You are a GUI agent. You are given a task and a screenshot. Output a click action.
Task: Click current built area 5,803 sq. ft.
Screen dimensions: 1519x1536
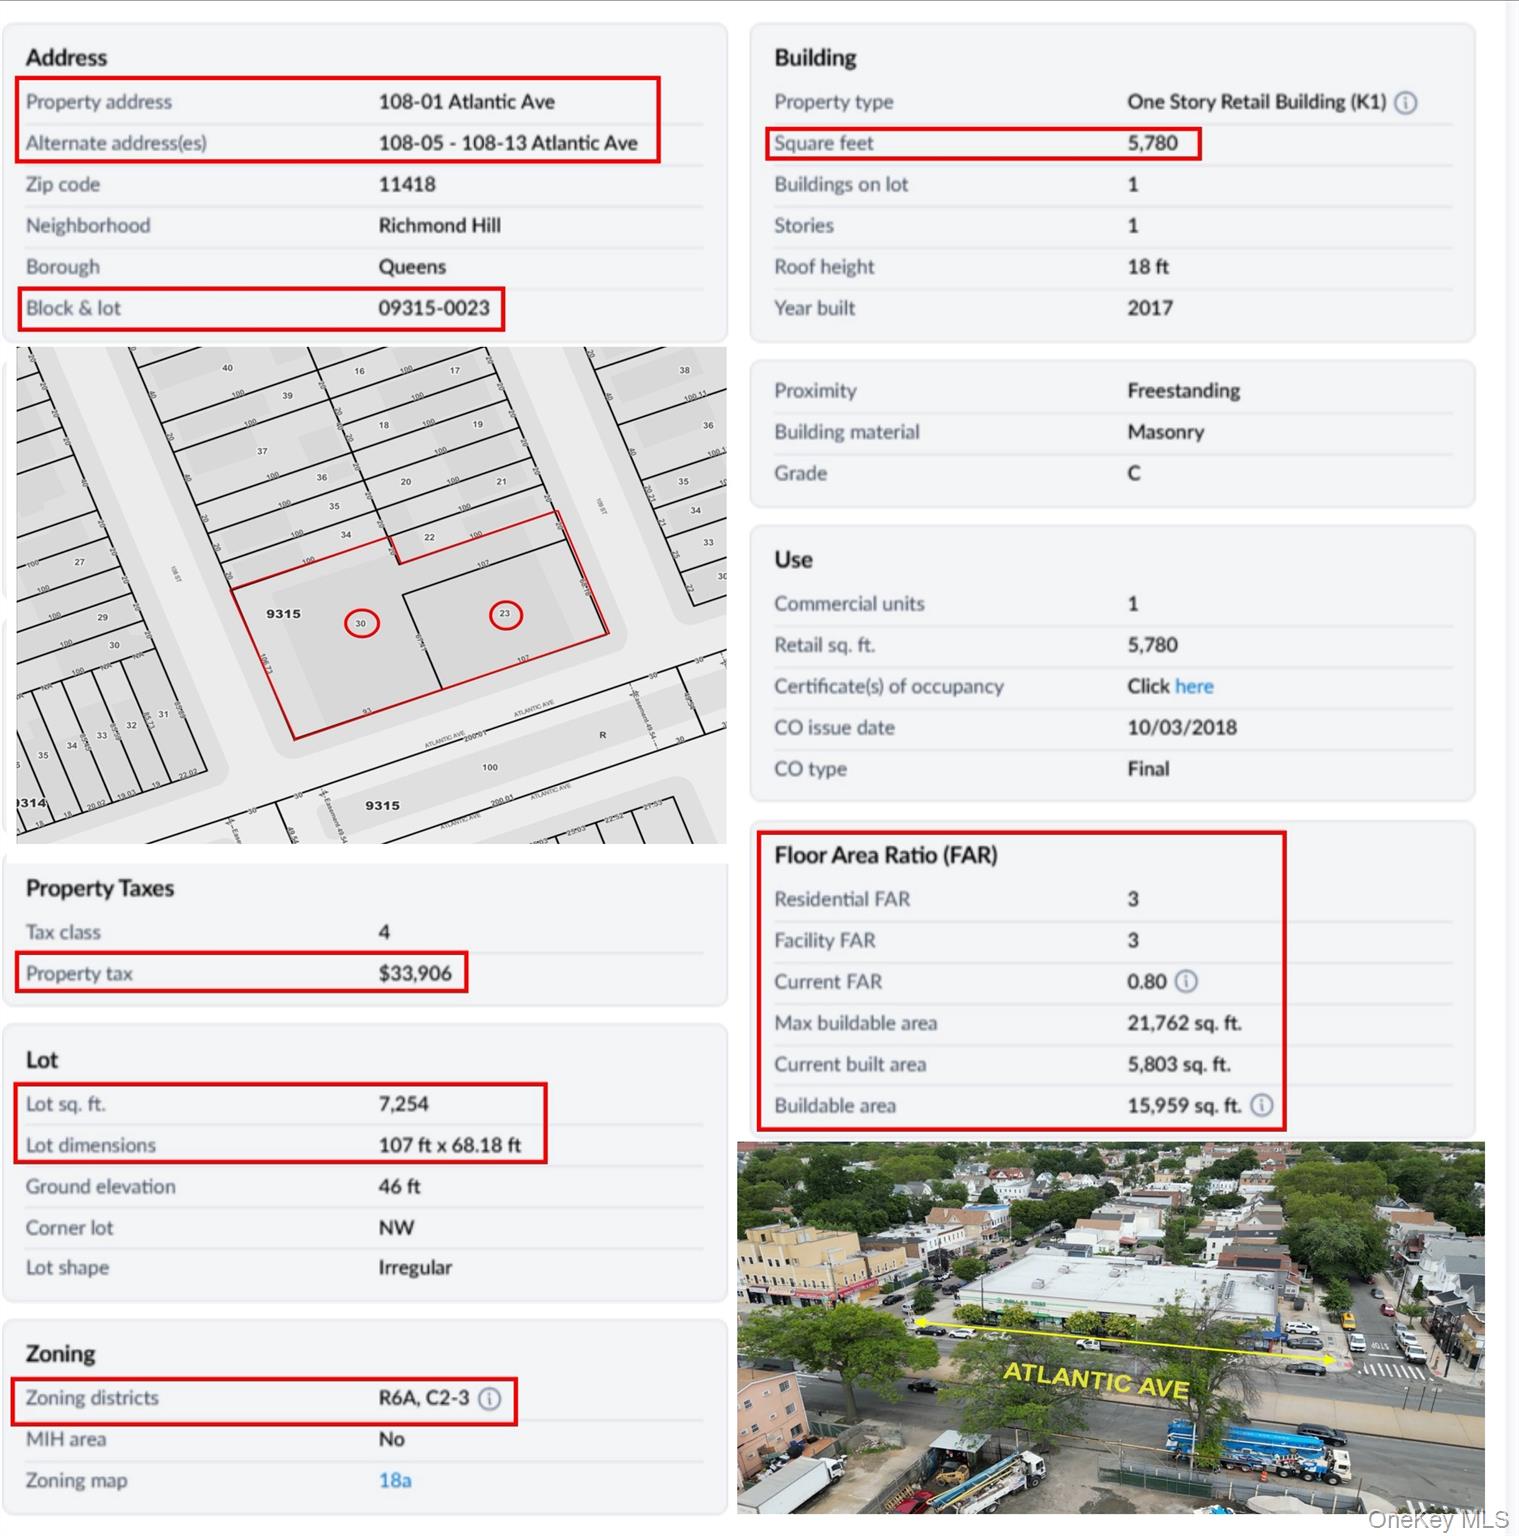coord(1179,1064)
